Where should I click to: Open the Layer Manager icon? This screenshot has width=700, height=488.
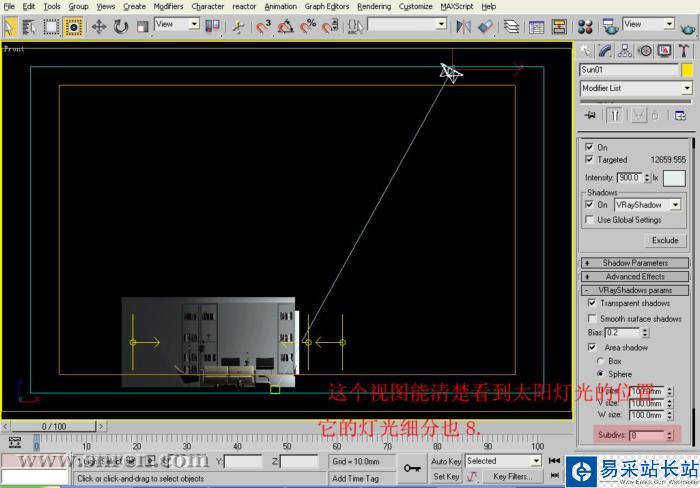click(512, 27)
